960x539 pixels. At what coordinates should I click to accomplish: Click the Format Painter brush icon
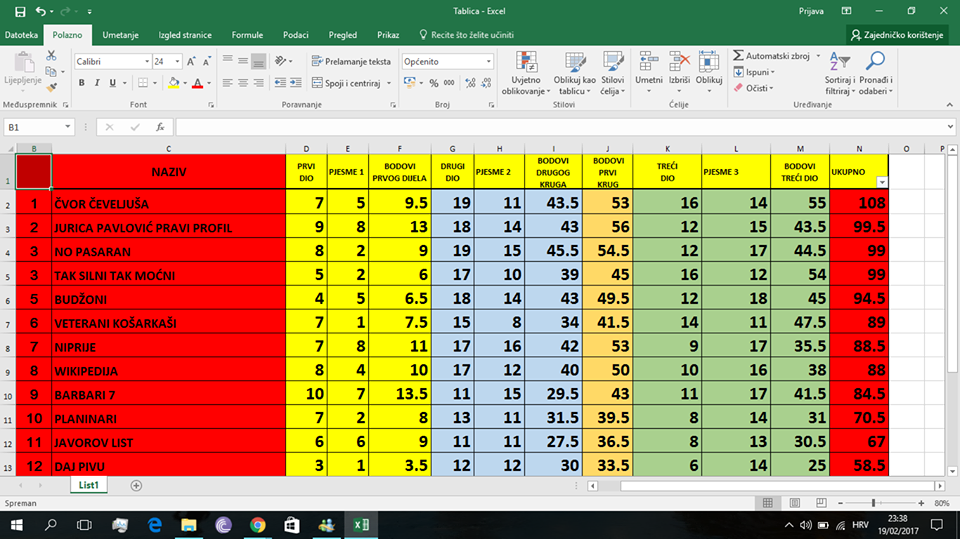(x=51, y=88)
